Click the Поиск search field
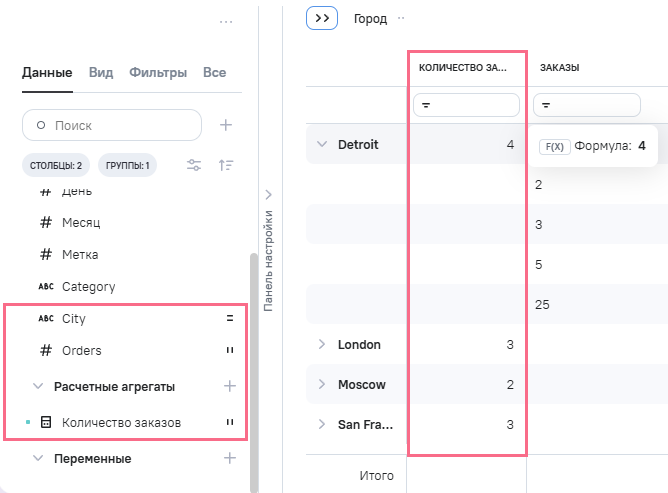The image size is (668, 493). click(112, 125)
